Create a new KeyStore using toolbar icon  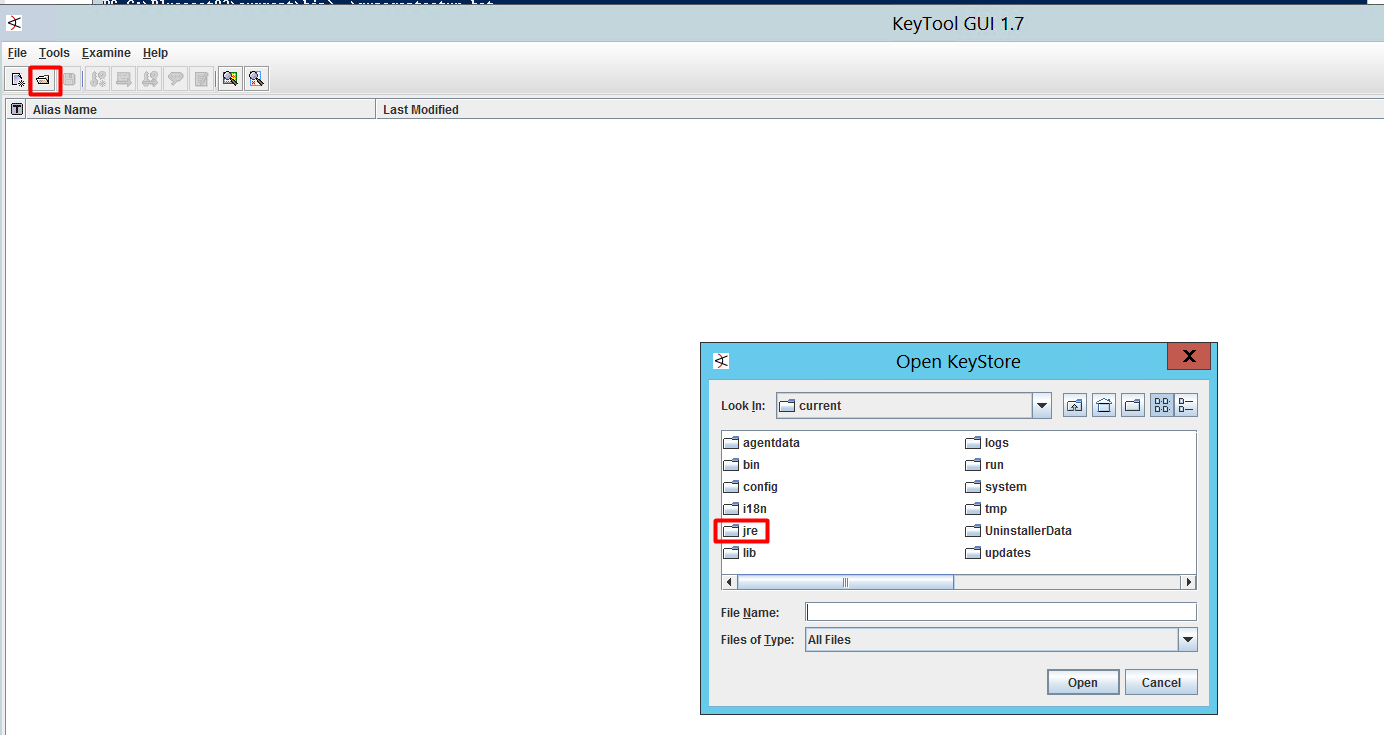click(x=17, y=78)
